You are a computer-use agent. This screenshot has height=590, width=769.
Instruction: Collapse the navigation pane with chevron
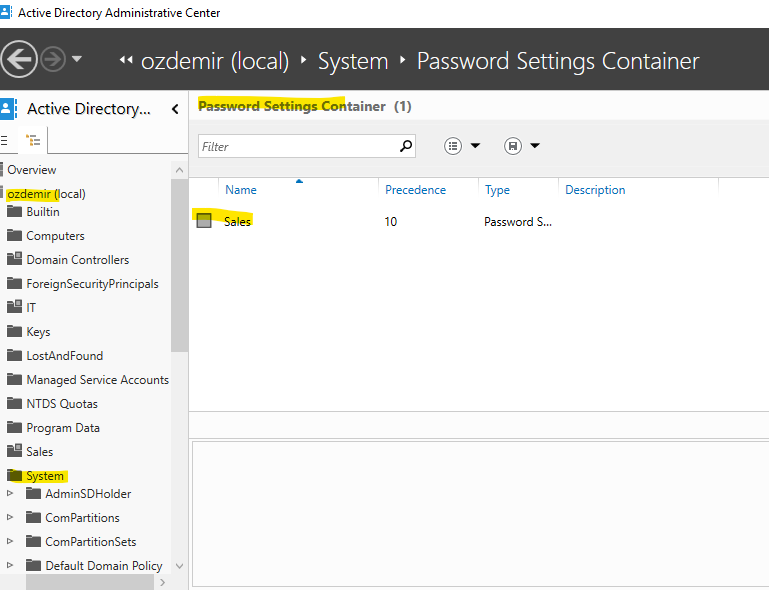(175, 109)
